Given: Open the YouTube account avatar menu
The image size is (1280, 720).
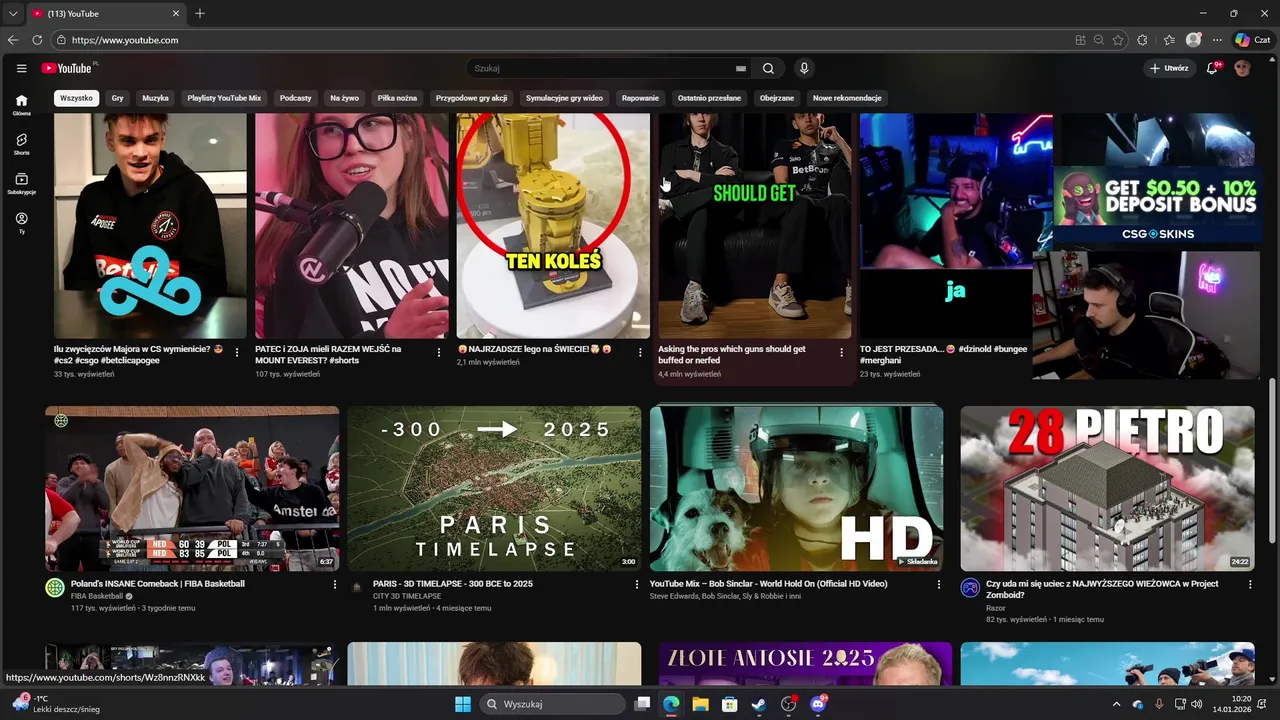Looking at the screenshot, I should point(1242,68).
